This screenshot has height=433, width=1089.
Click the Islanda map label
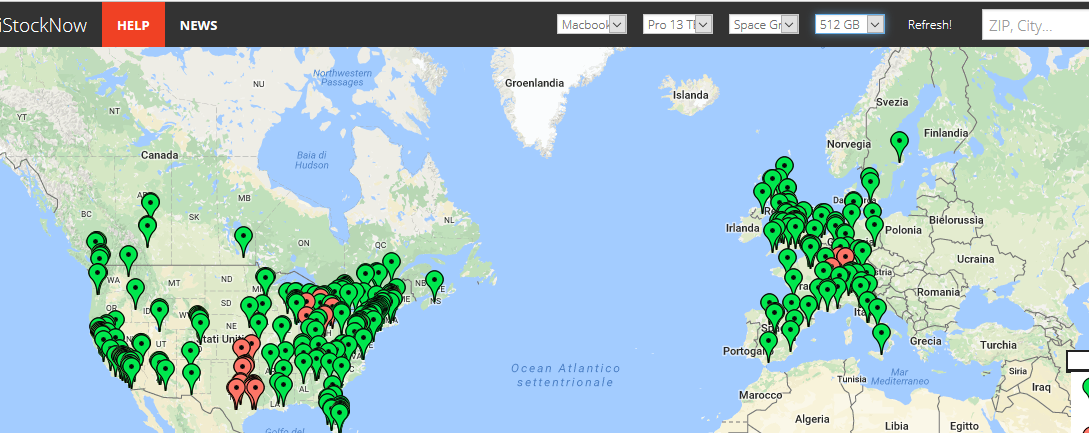point(690,95)
